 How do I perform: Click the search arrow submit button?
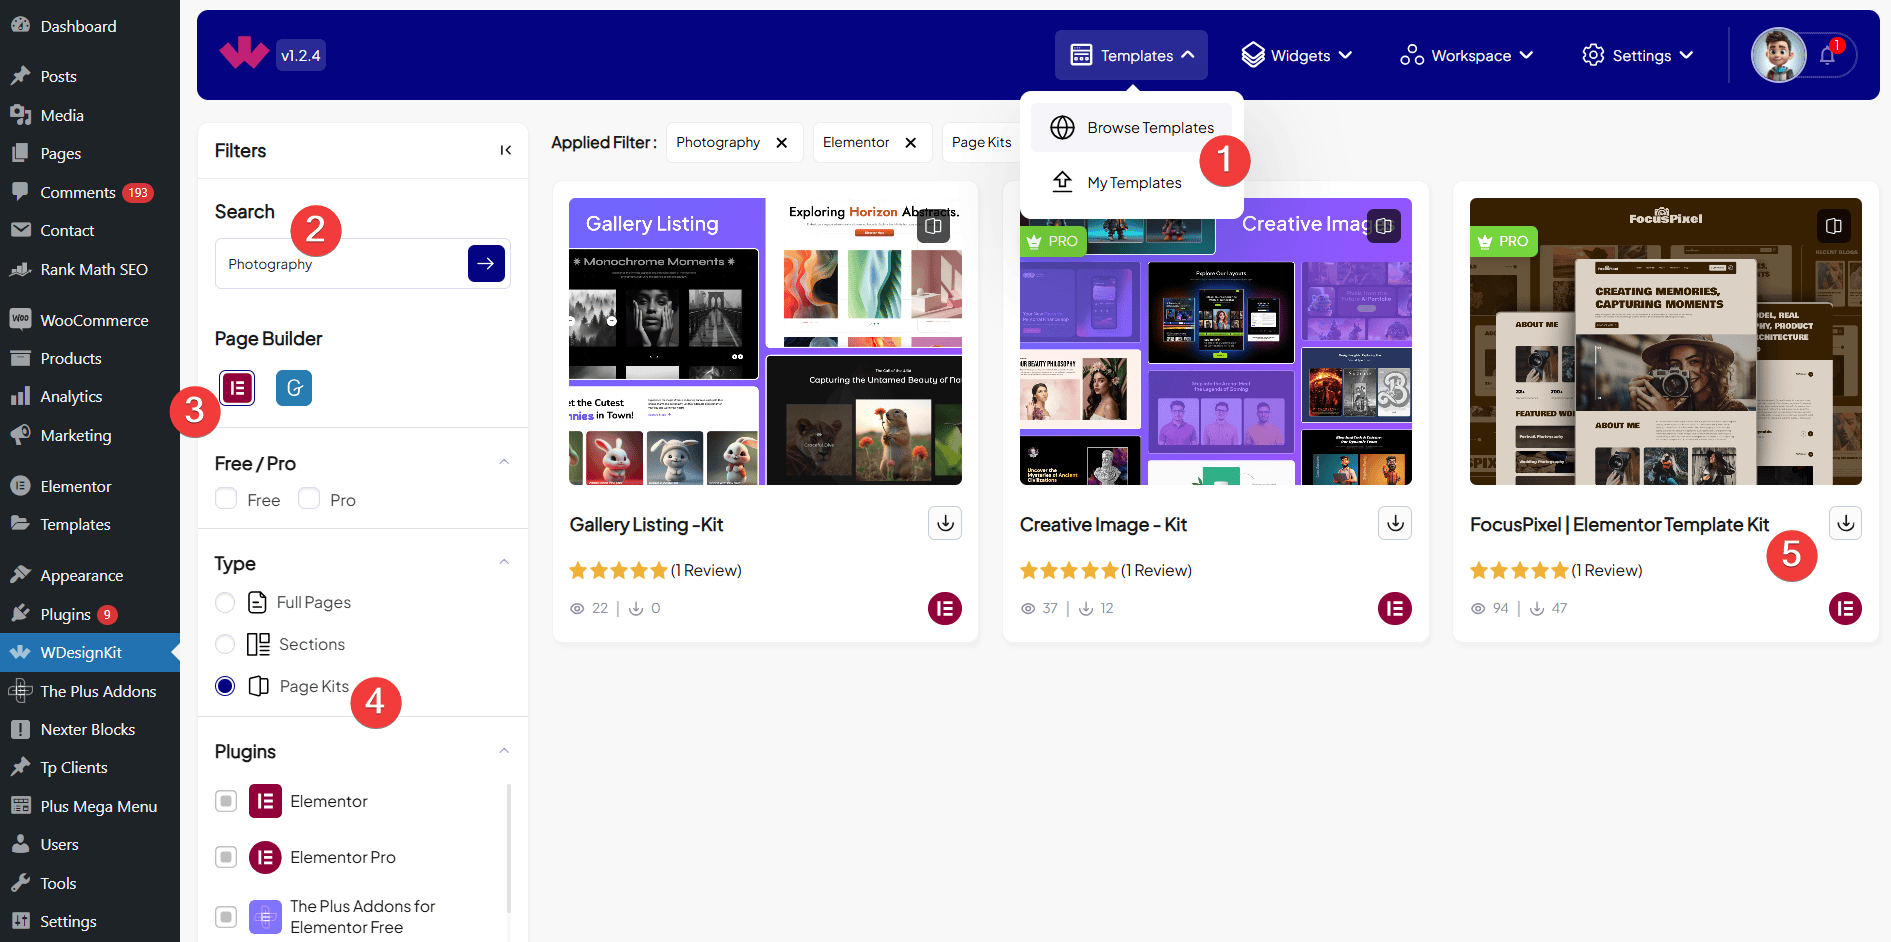click(x=486, y=264)
